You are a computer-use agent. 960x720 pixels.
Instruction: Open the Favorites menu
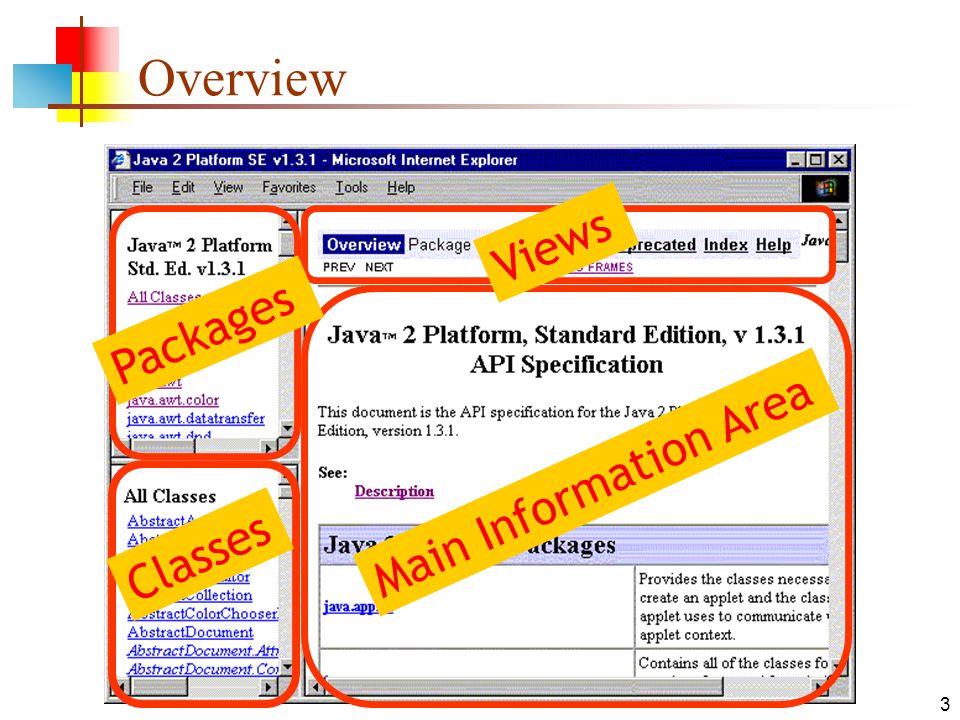point(288,187)
